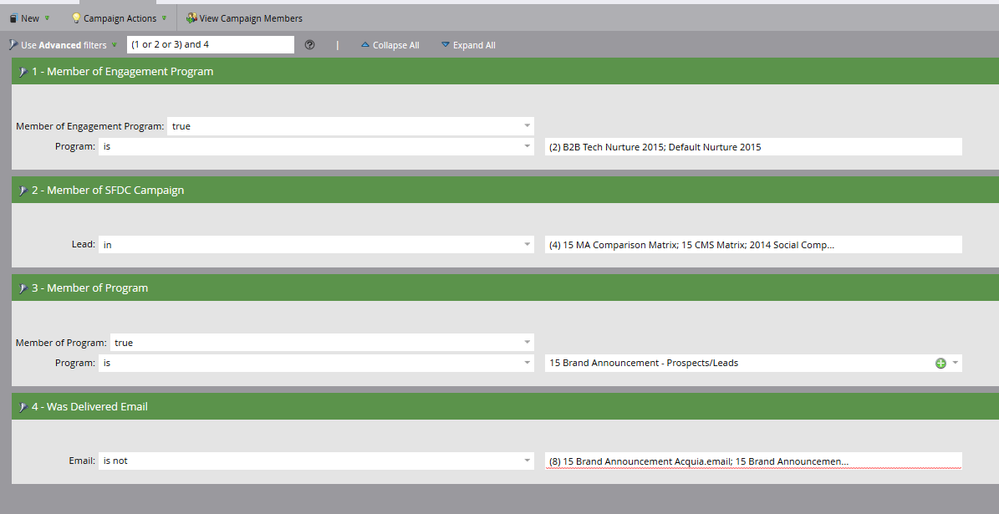This screenshot has width=999, height=514.
Task: Open the Email 'is not' operator dropdown
Action: coord(316,461)
